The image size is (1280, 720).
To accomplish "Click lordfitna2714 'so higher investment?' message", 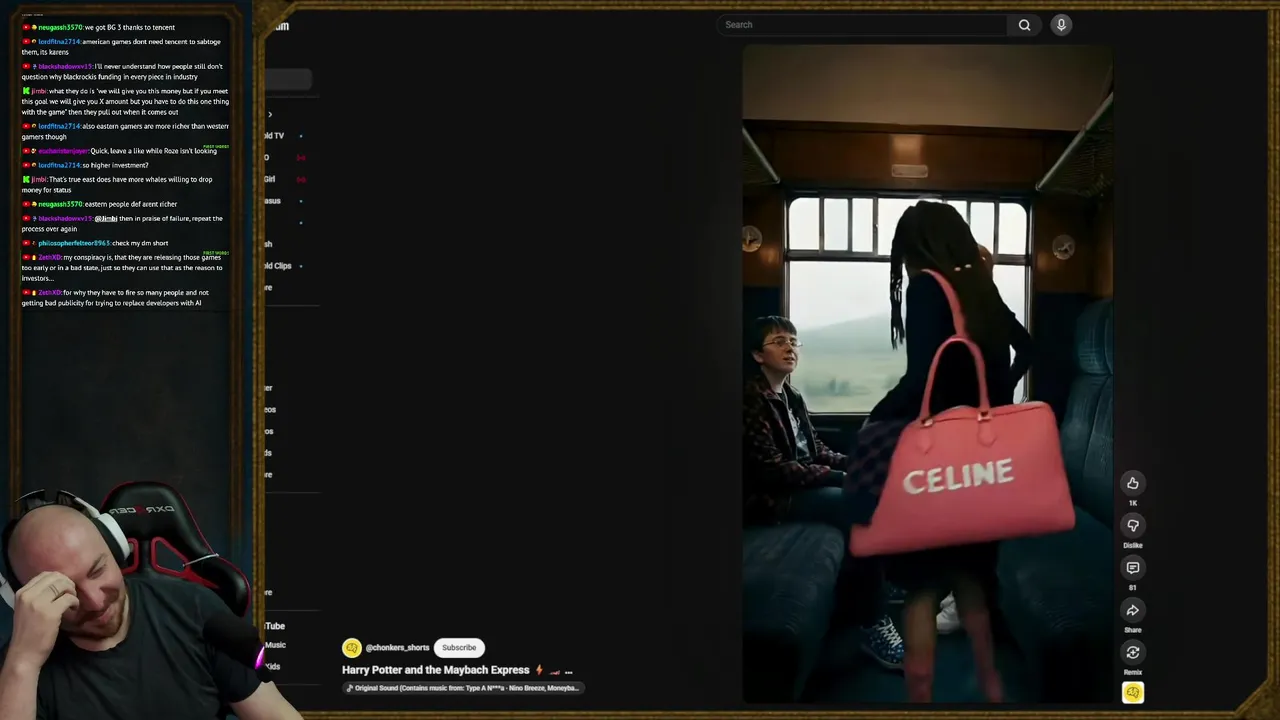I will tap(85, 165).
